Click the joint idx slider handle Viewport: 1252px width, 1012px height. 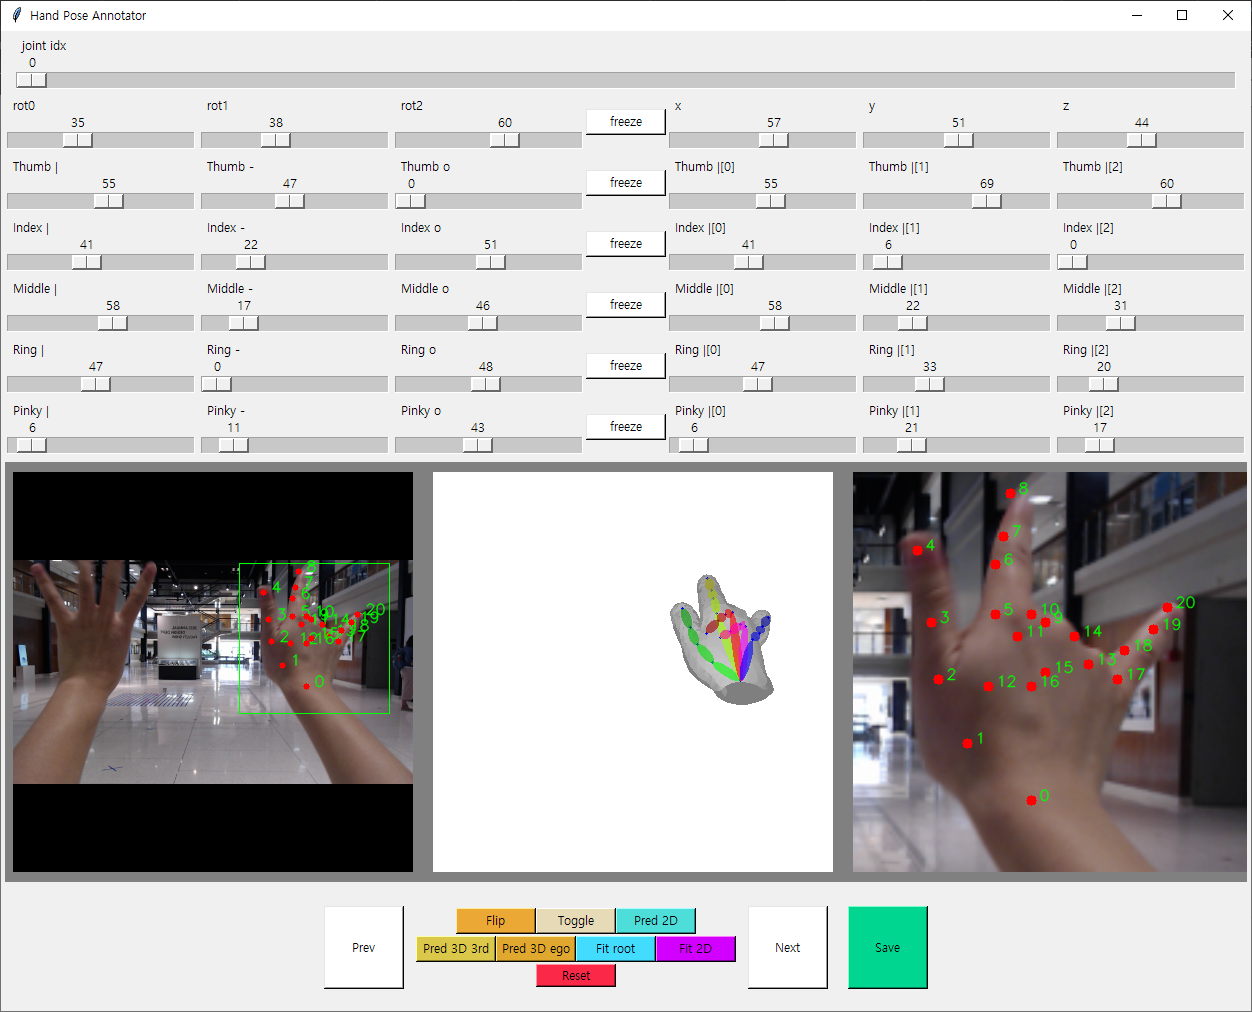(x=31, y=80)
